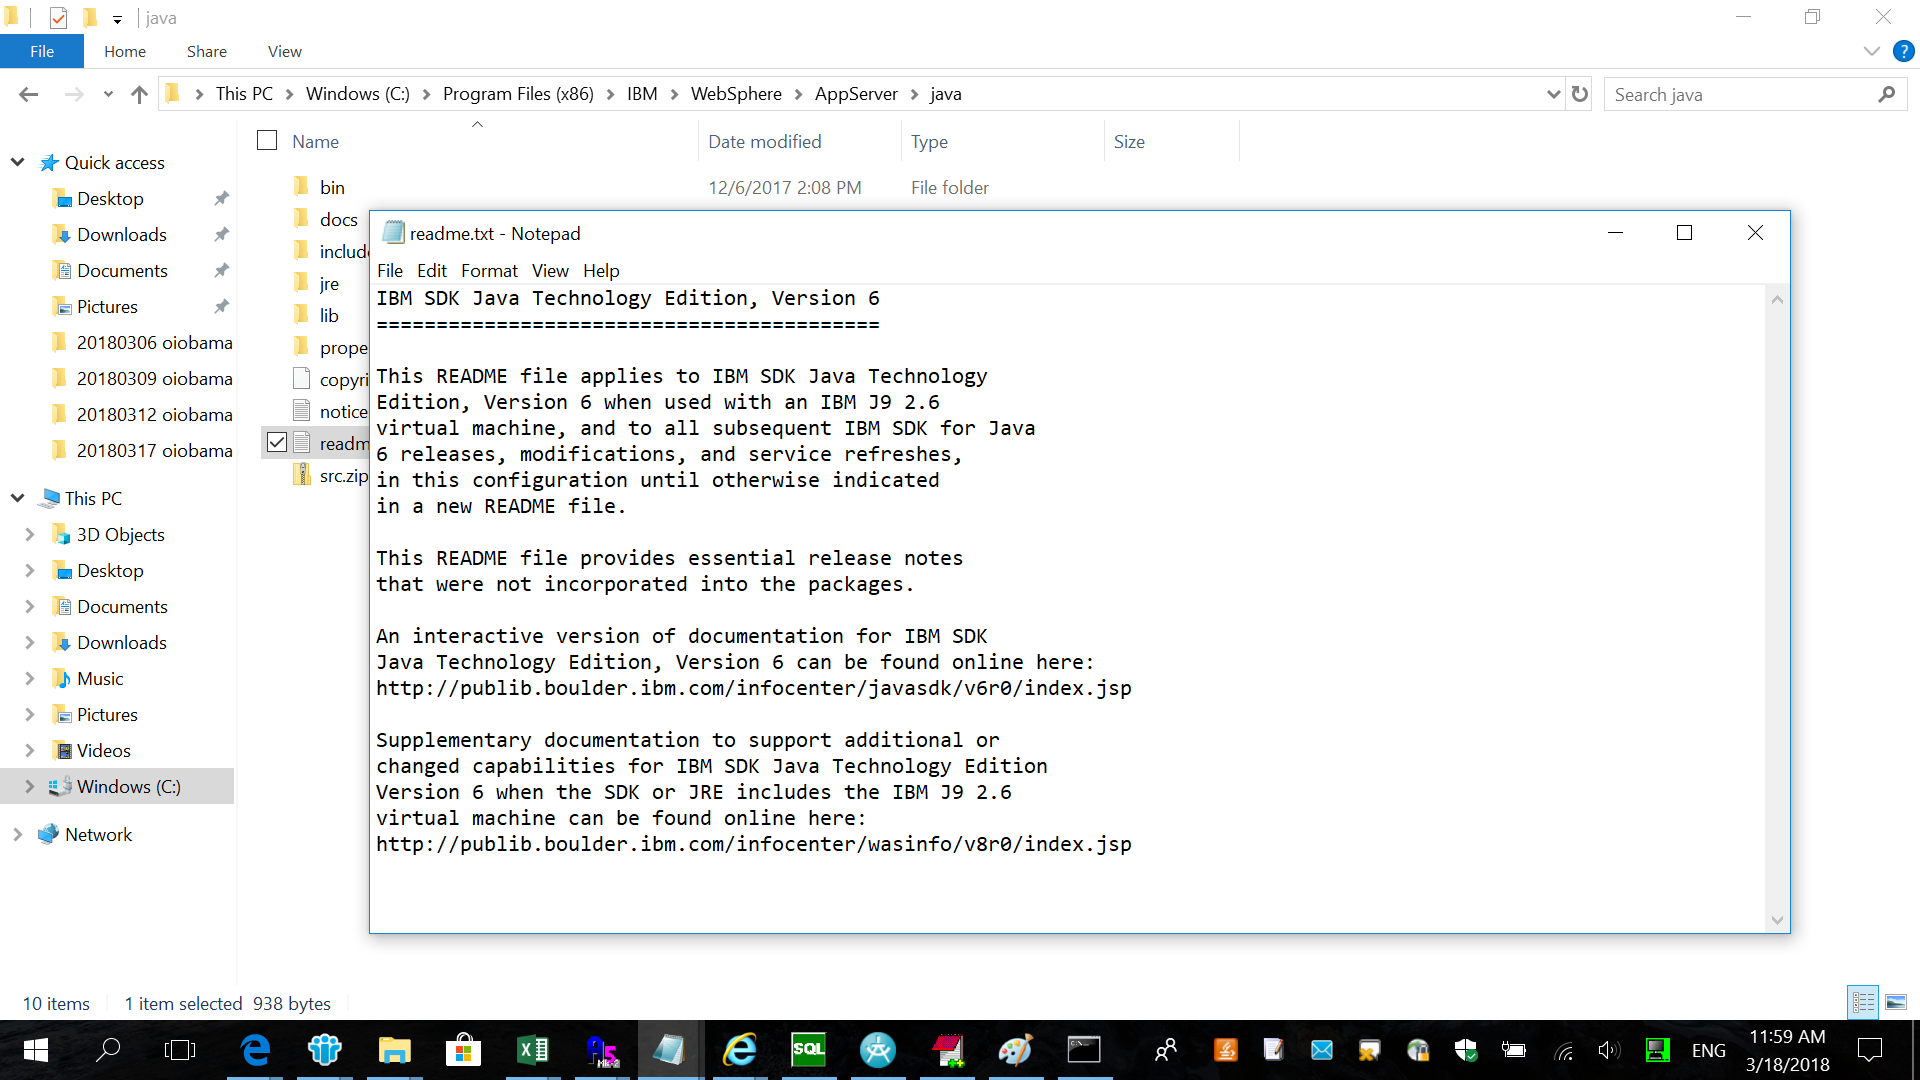Click the taskbar search magnifier icon
The width and height of the screenshot is (1920, 1080).
point(108,1050)
